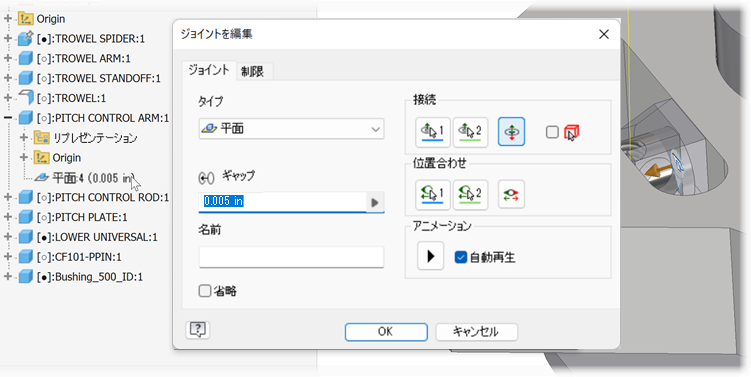Viewport: 751px width, 377px height.
Task: Click the Bushing_500_ID:1 part icon
Action: 25,277
